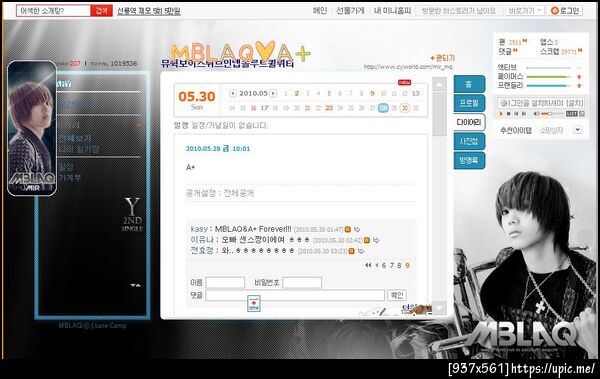Click scrollbar up arrow in diary panel
The height and width of the screenshot is (379, 600).
point(440,84)
